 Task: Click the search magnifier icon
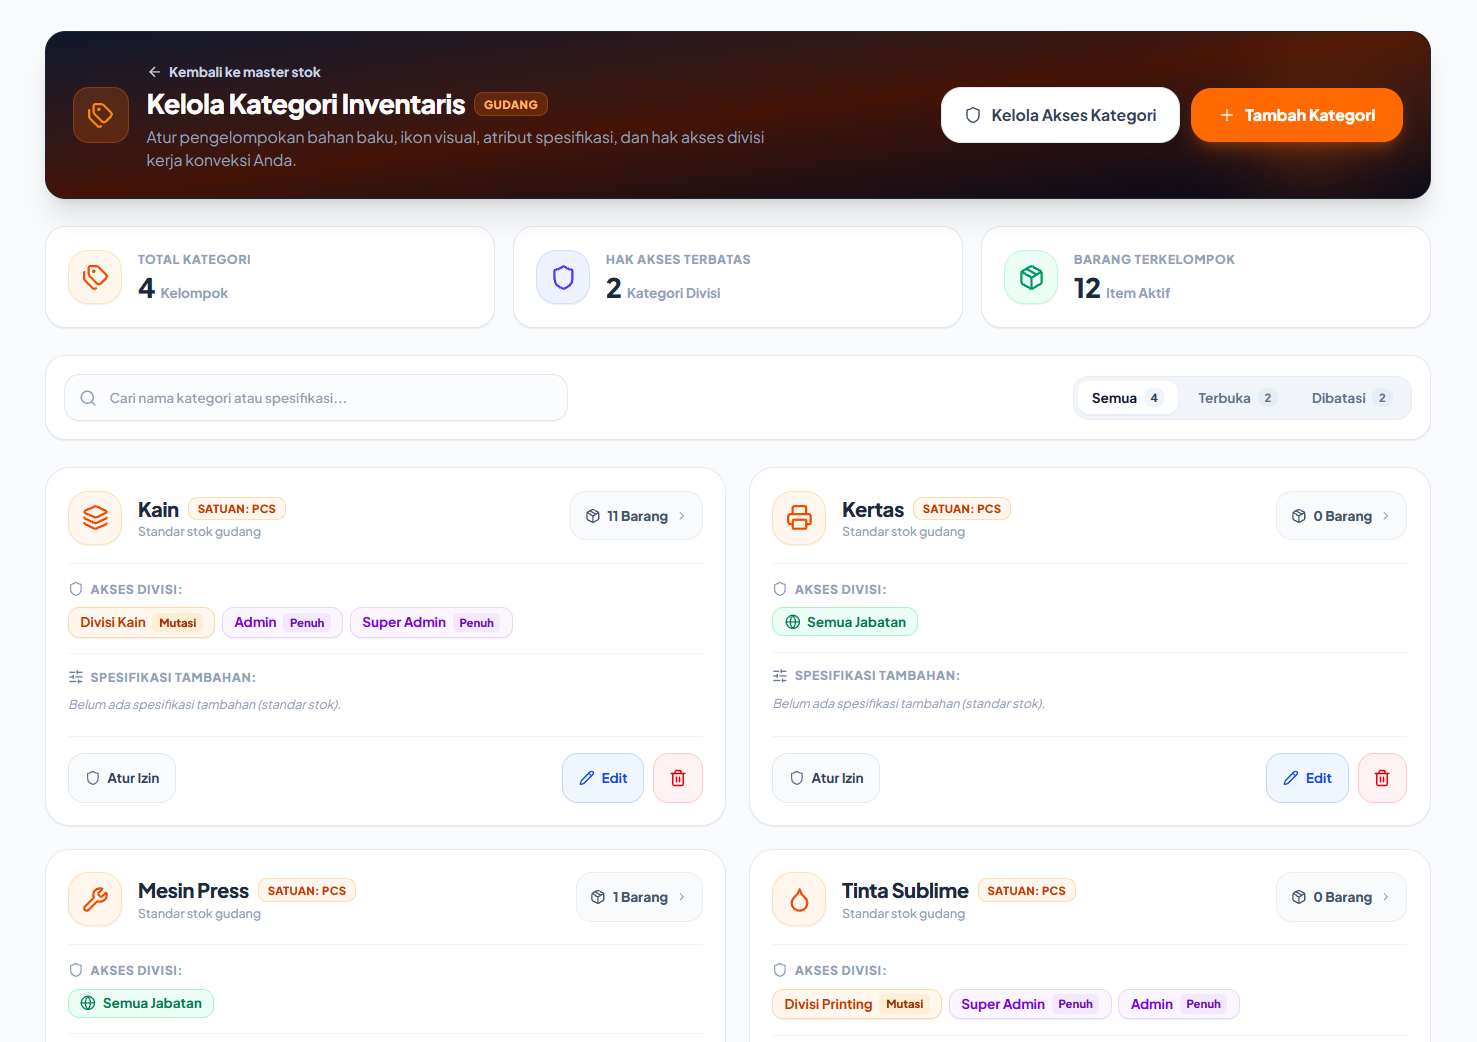(x=88, y=398)
